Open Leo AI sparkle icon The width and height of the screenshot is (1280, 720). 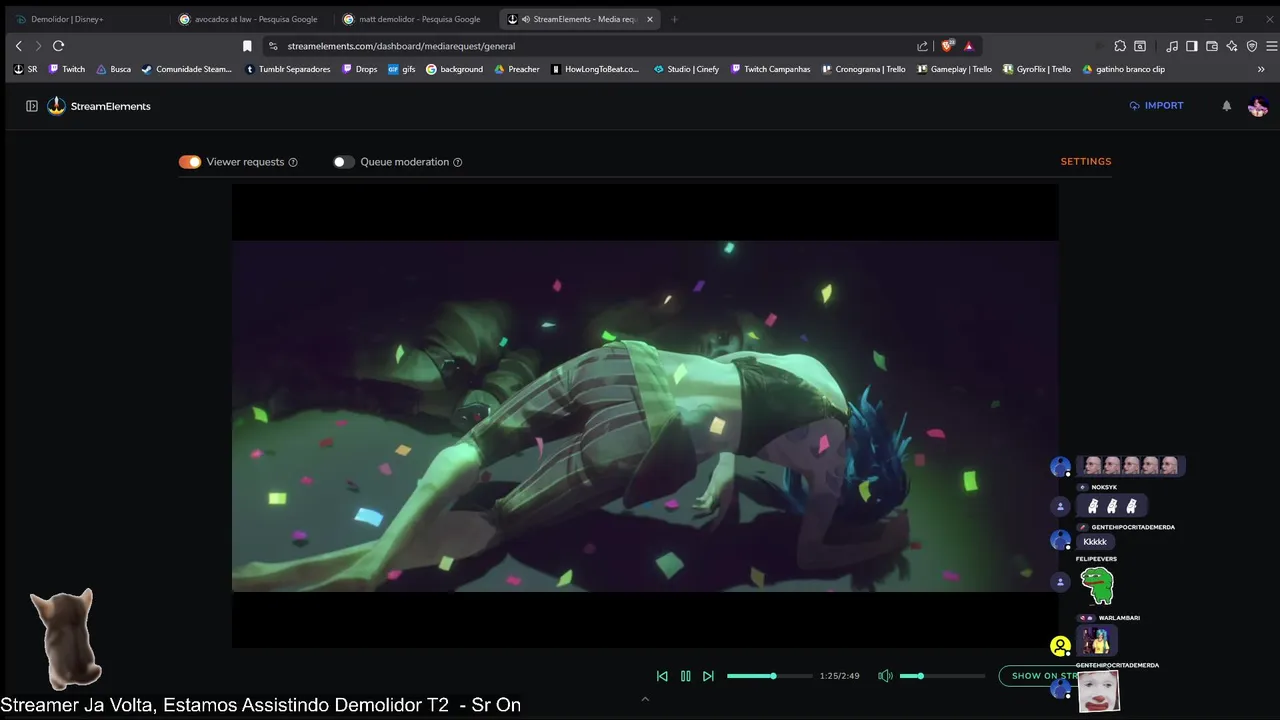click(1232, 46)
